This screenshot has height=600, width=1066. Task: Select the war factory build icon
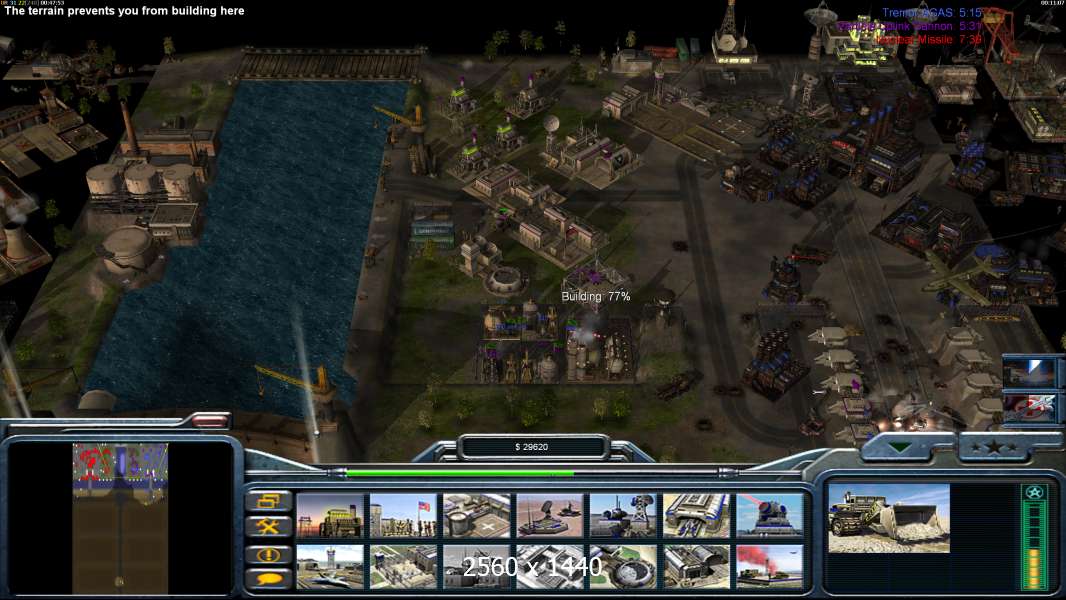[697, 516]
